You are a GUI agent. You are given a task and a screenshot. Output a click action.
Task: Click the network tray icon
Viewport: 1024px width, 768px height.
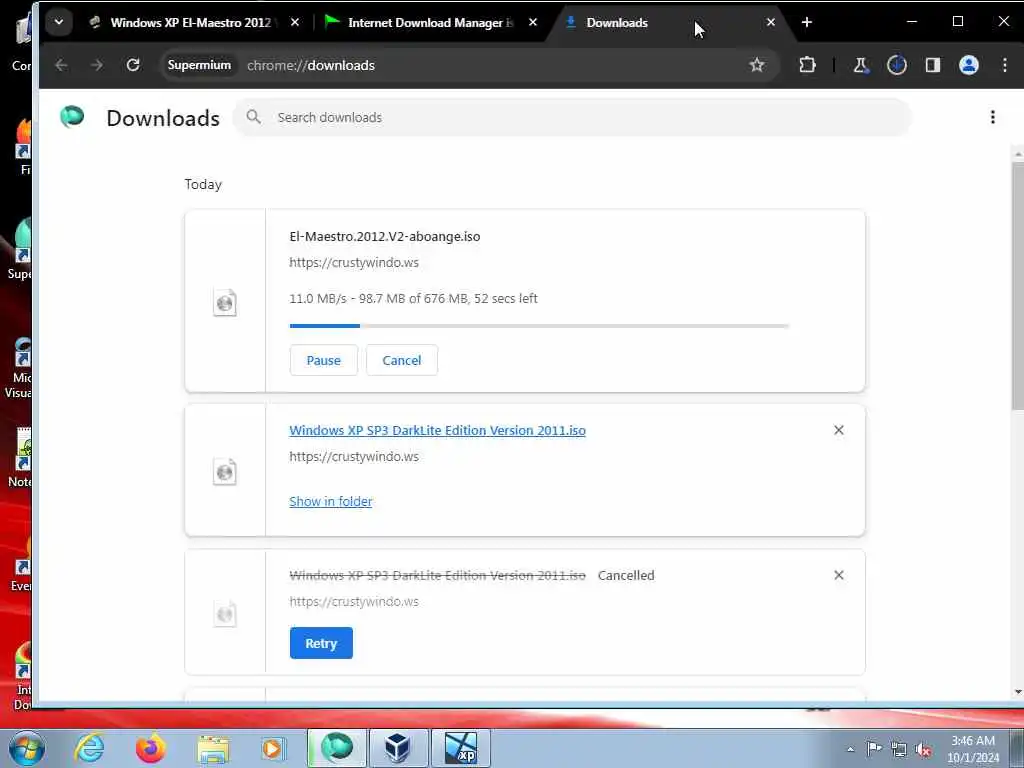899,749
